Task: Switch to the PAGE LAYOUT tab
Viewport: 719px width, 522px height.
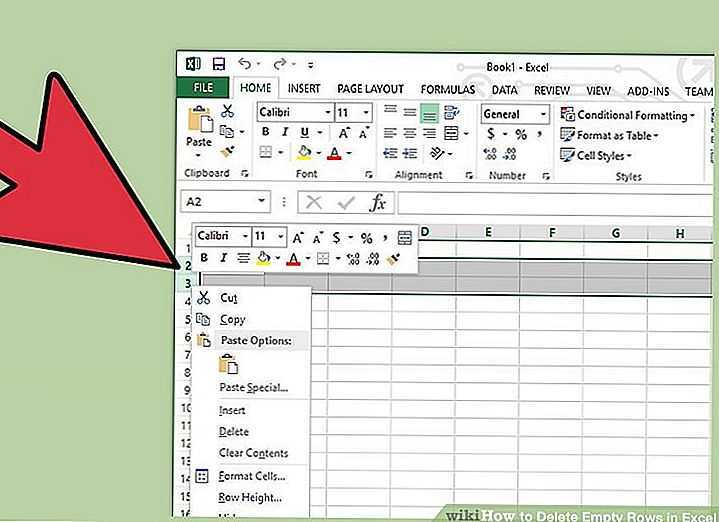Action: (x=371, y=89)
